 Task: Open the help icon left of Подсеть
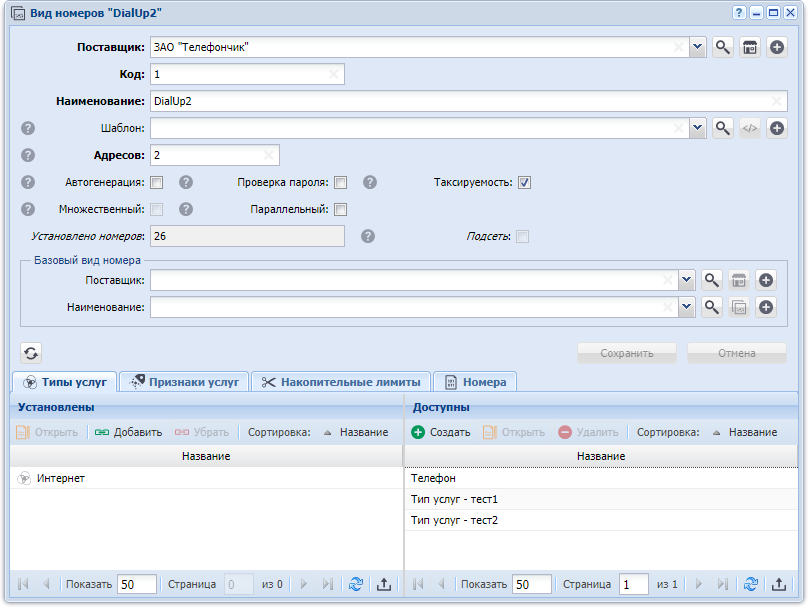(367, 236)
